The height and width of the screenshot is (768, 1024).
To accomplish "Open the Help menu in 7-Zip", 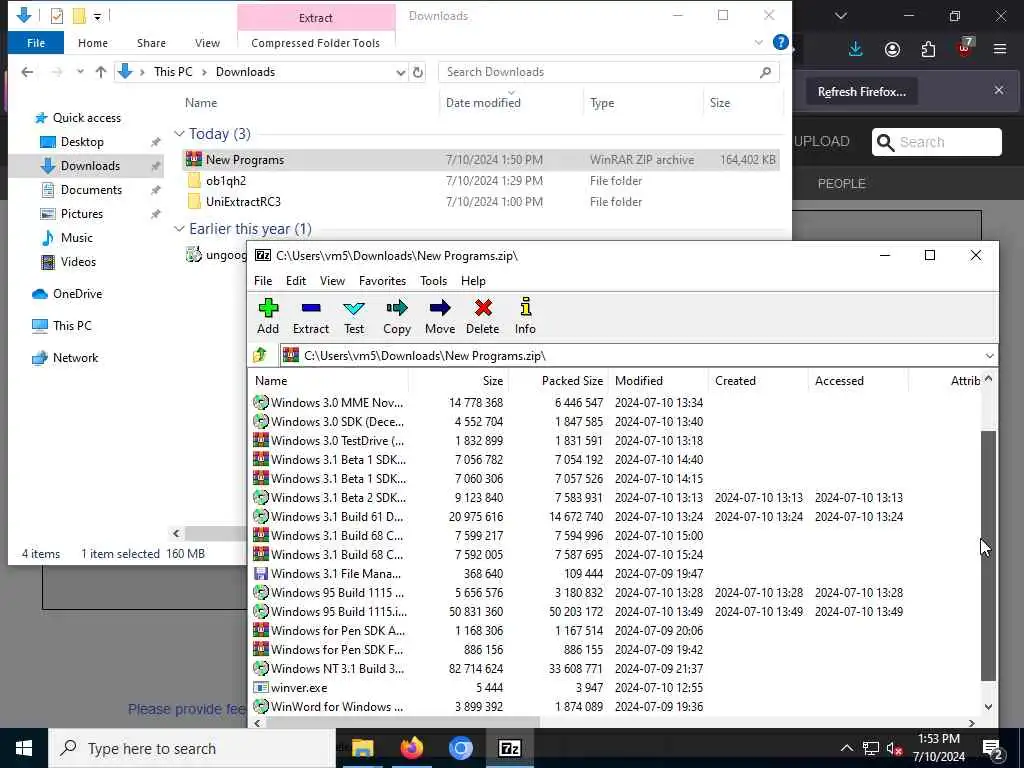I will coord(473,281).
